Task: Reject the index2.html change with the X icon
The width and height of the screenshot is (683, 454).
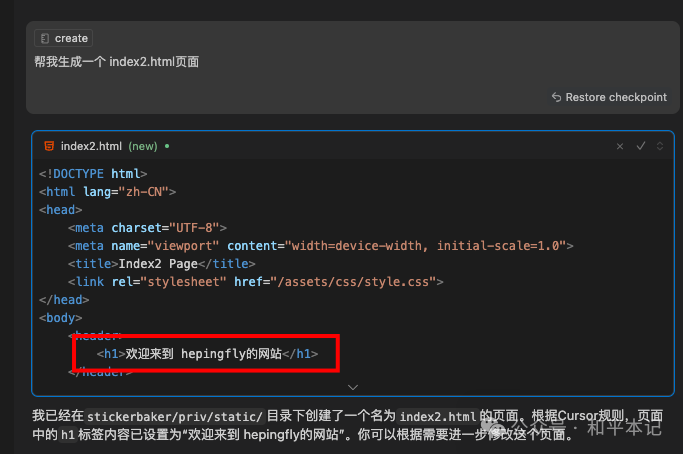Action: [621, 146]
